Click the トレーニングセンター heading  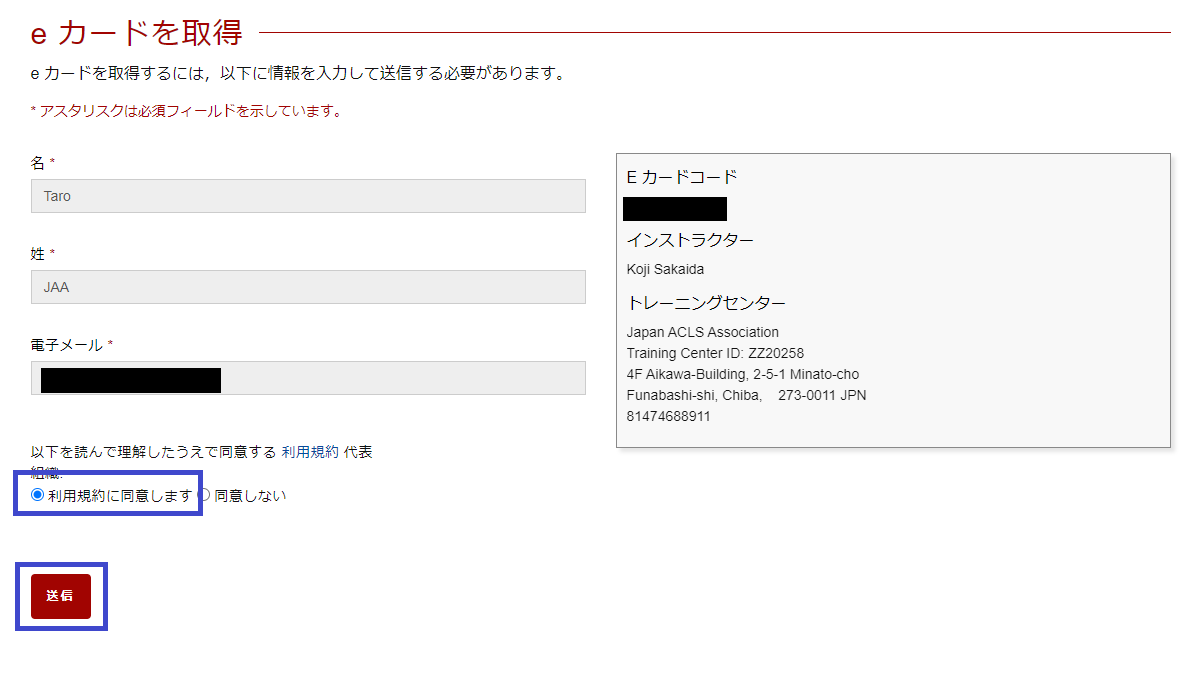(x=706, y=303)
